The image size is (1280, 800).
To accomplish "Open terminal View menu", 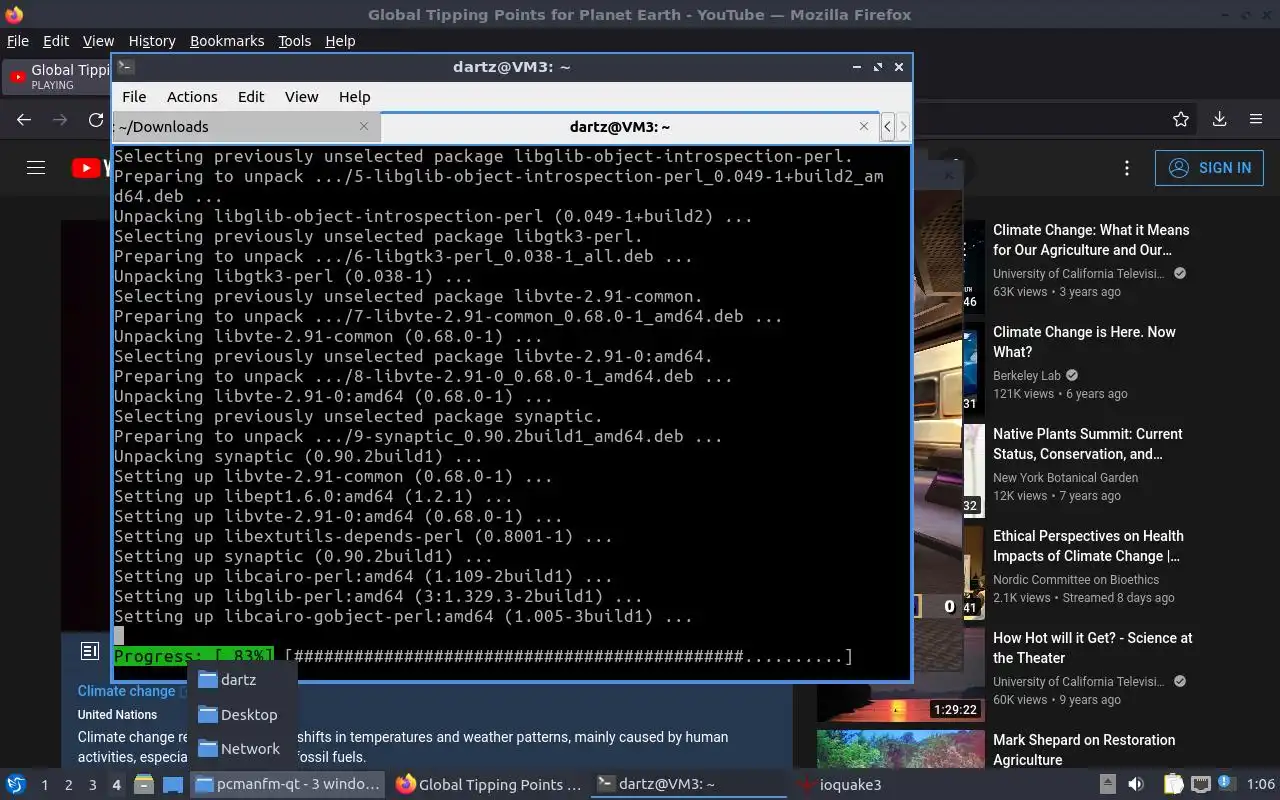I will [x=301, y=97].
